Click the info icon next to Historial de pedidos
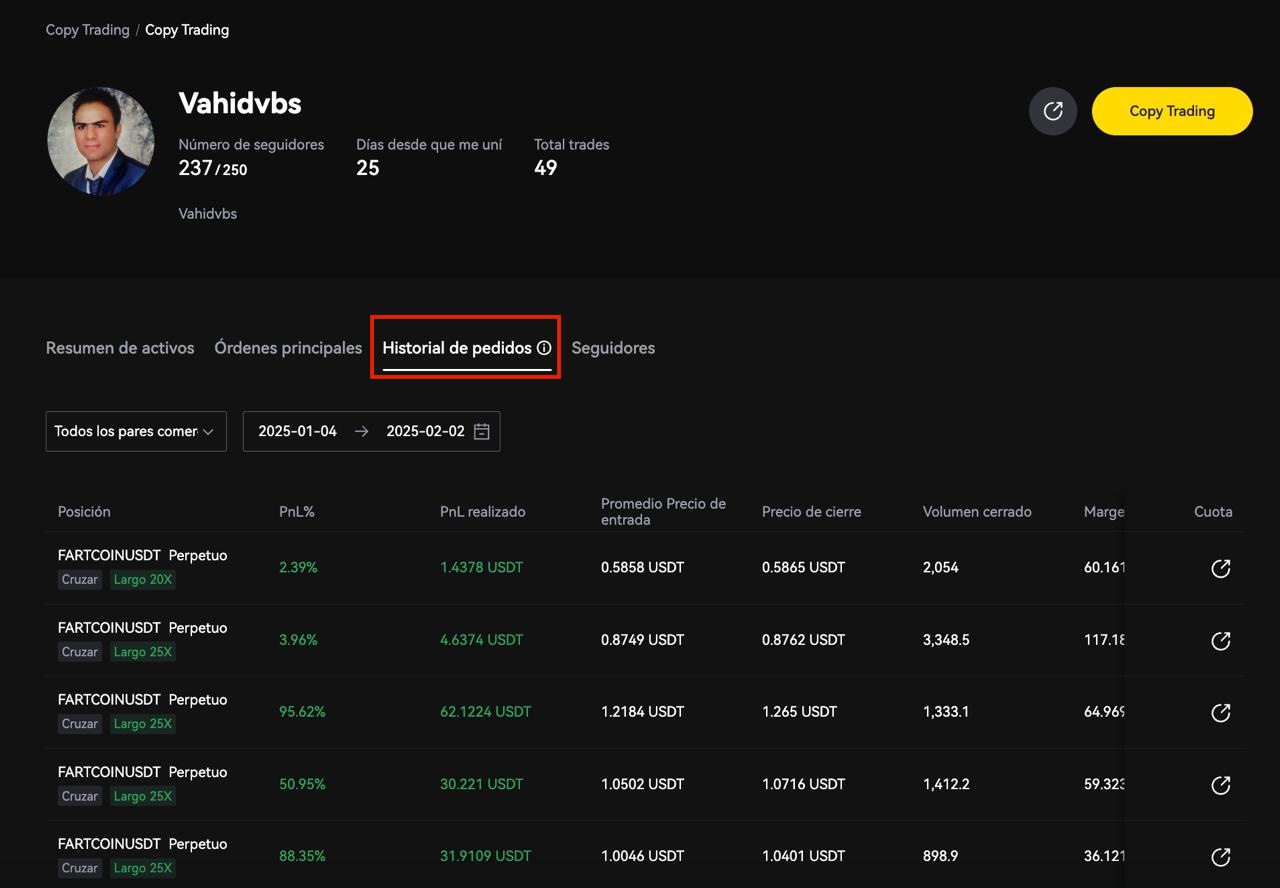This screenshot has height=888, width=1280. (x=544, y=348)
